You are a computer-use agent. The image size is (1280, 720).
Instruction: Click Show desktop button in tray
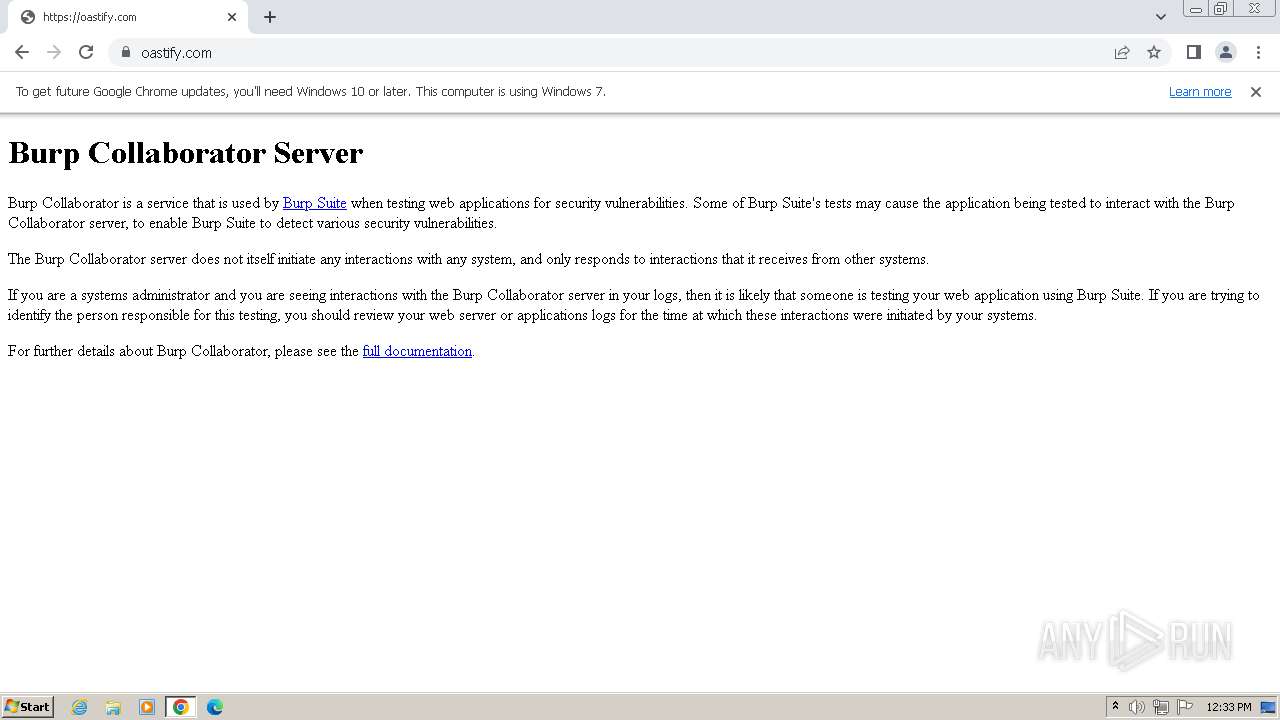(1269, 707)
